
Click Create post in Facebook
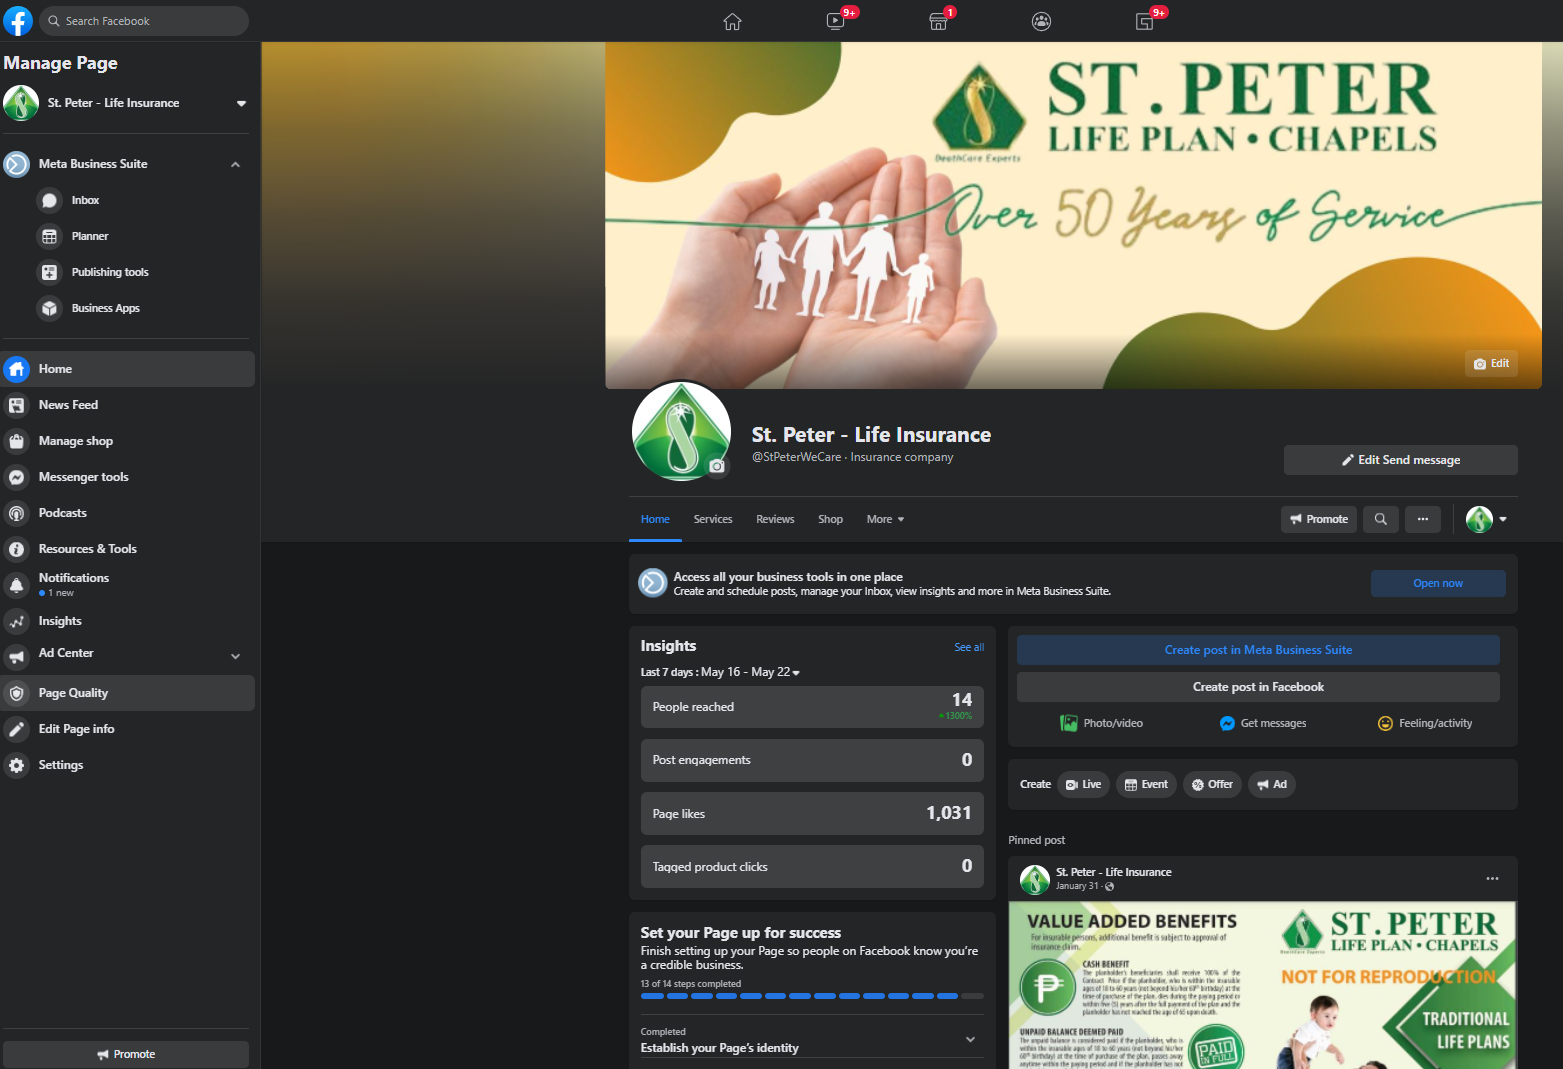[1258, 687]
